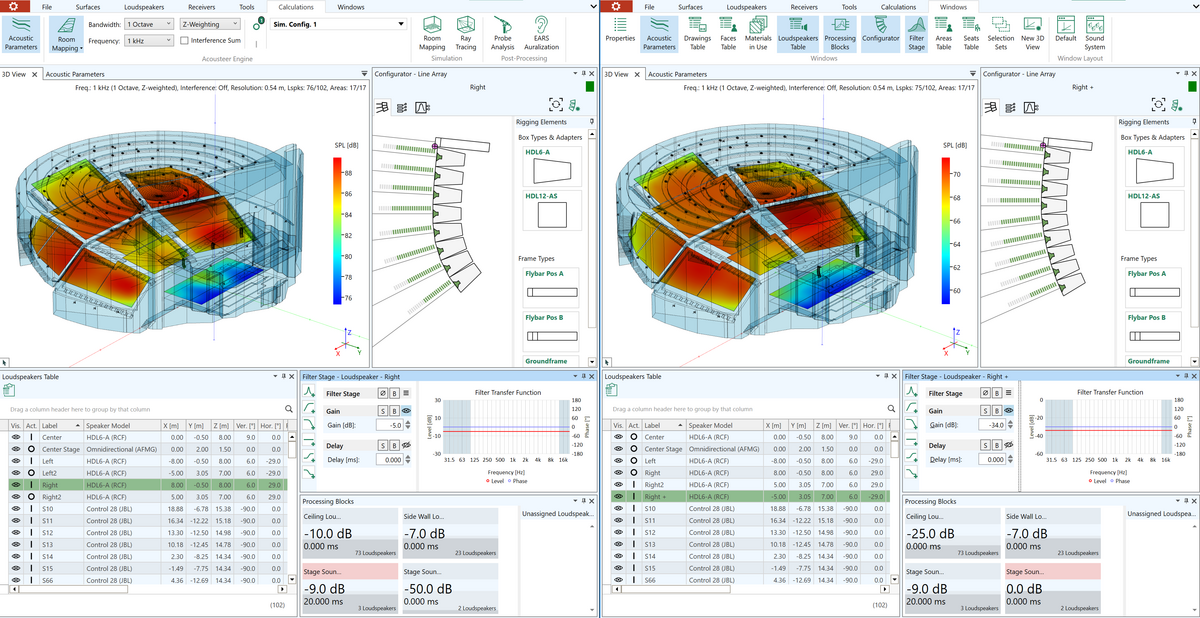Open Receivers ribbon tab in right window
The width and height of the screenshot is (1200, 618).
pos(803,7)
